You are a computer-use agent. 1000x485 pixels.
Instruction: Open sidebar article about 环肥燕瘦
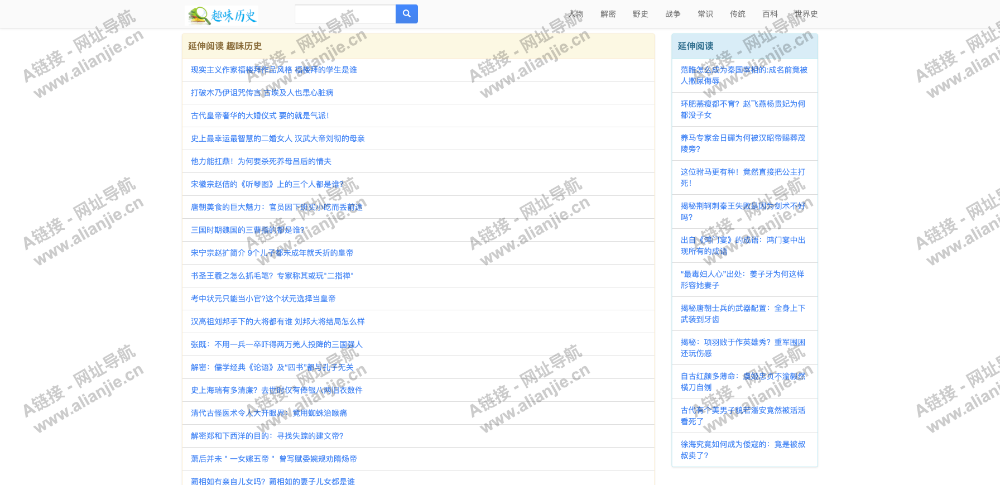742,109
